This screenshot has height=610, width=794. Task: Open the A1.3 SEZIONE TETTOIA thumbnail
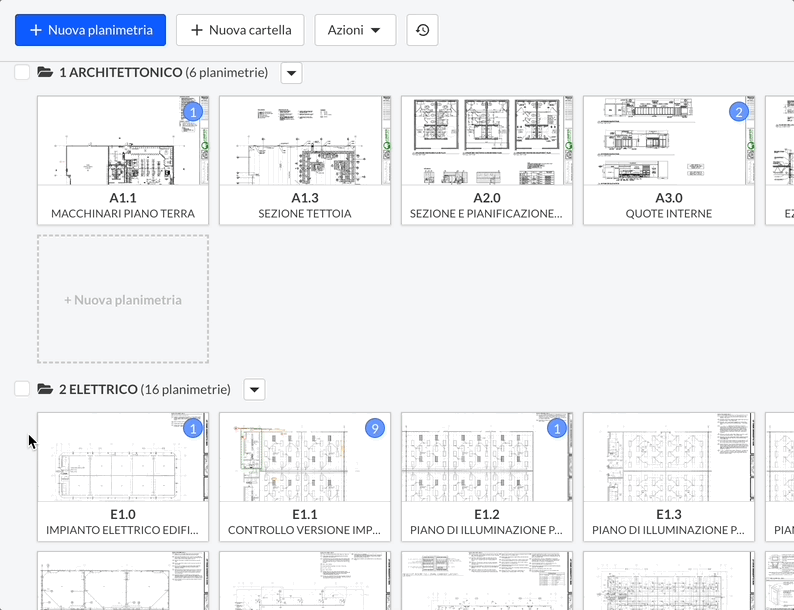pos(305,141)
